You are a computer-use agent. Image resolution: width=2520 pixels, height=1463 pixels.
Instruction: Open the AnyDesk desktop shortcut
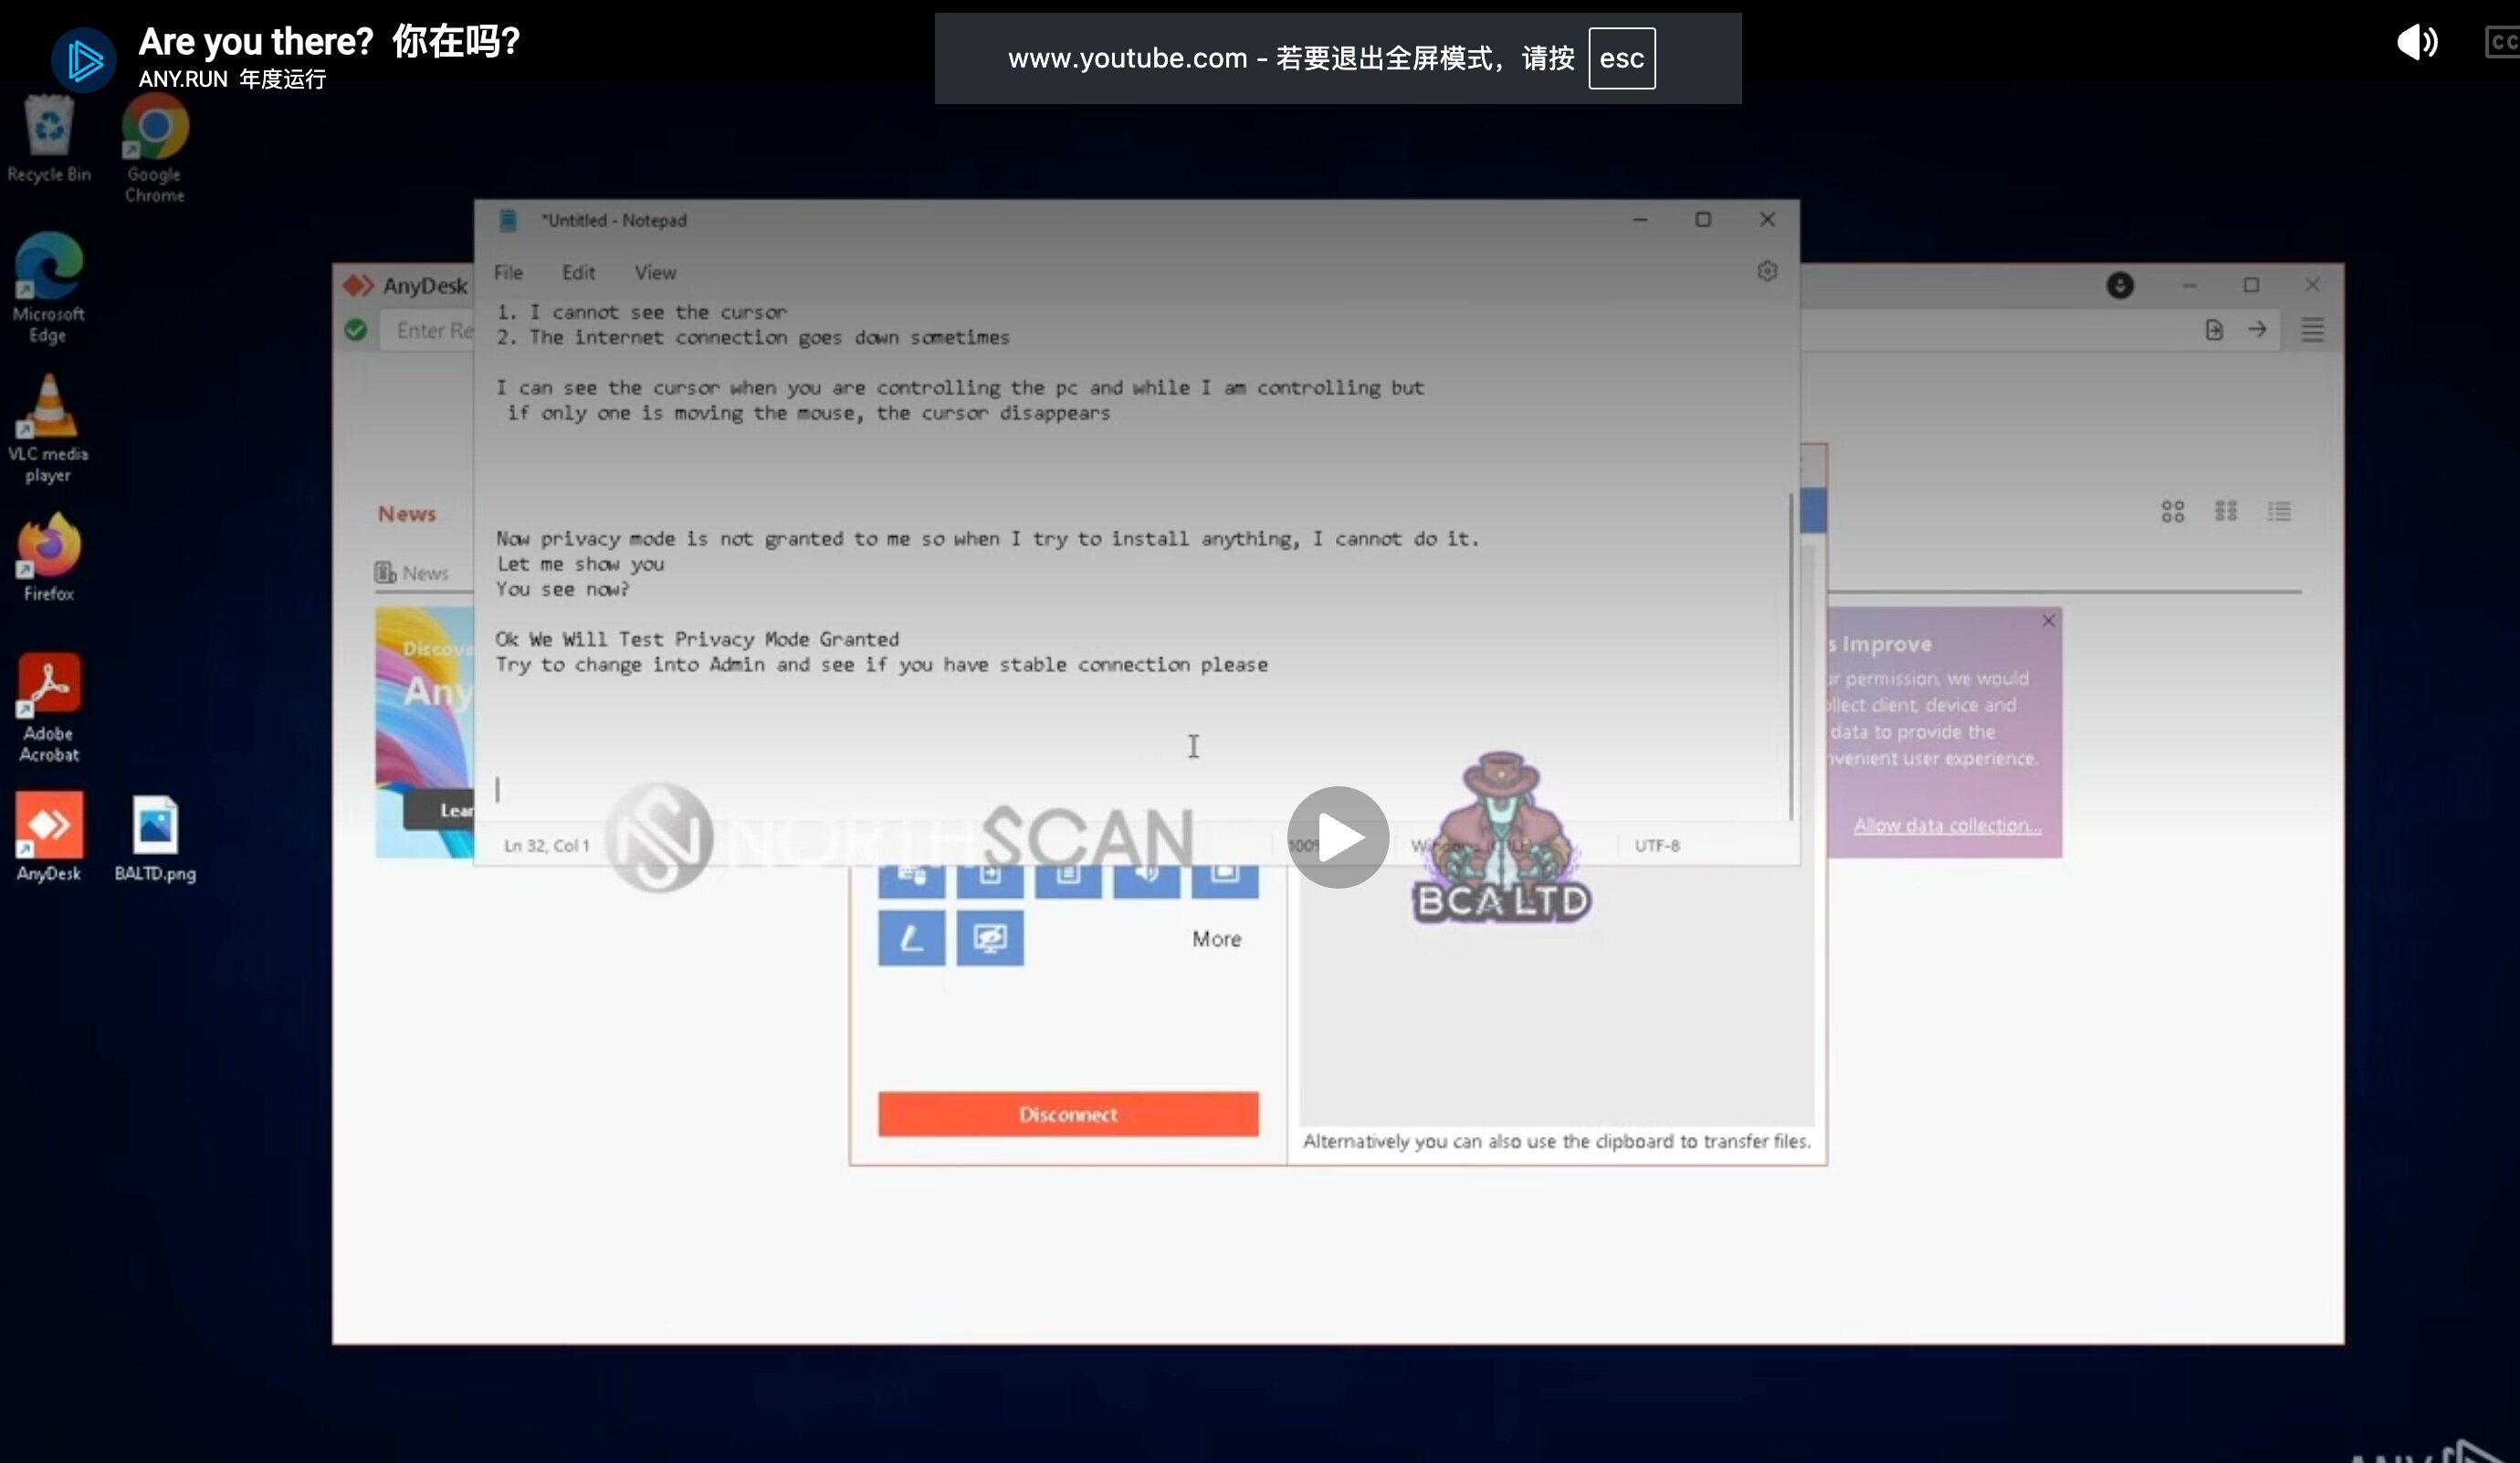(x=48, y=838)
